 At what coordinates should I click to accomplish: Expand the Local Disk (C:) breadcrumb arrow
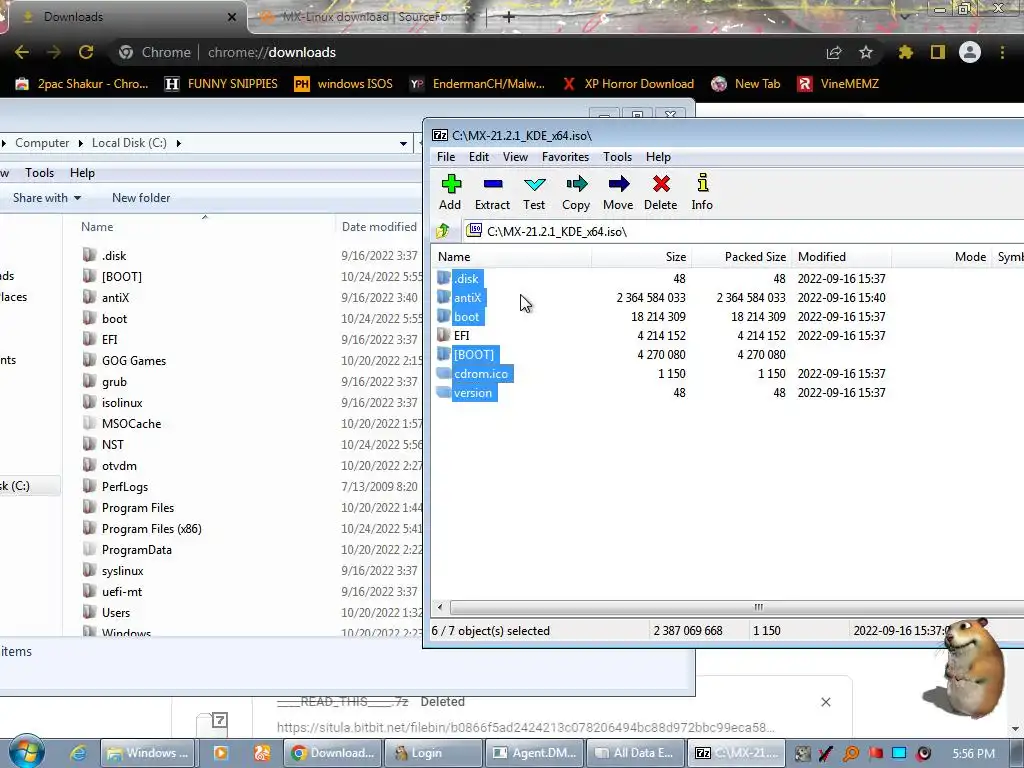coord(178,143)
